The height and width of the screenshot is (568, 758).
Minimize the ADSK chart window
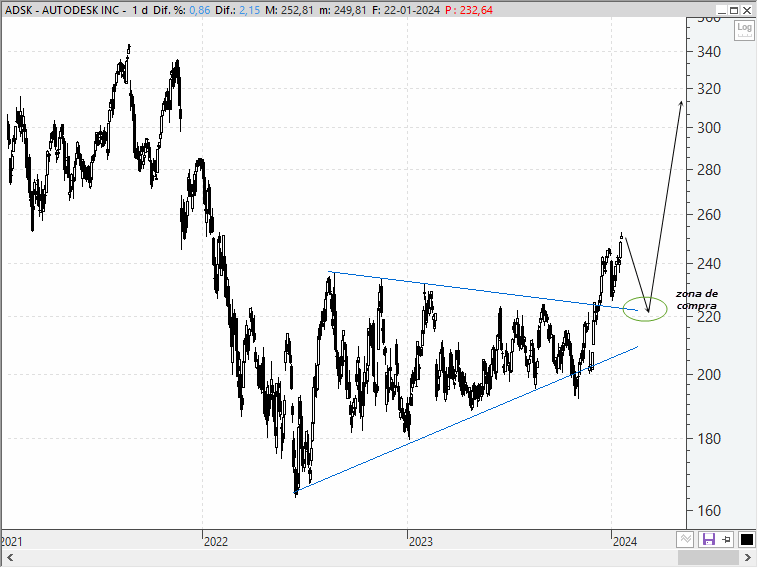point(721,10)
